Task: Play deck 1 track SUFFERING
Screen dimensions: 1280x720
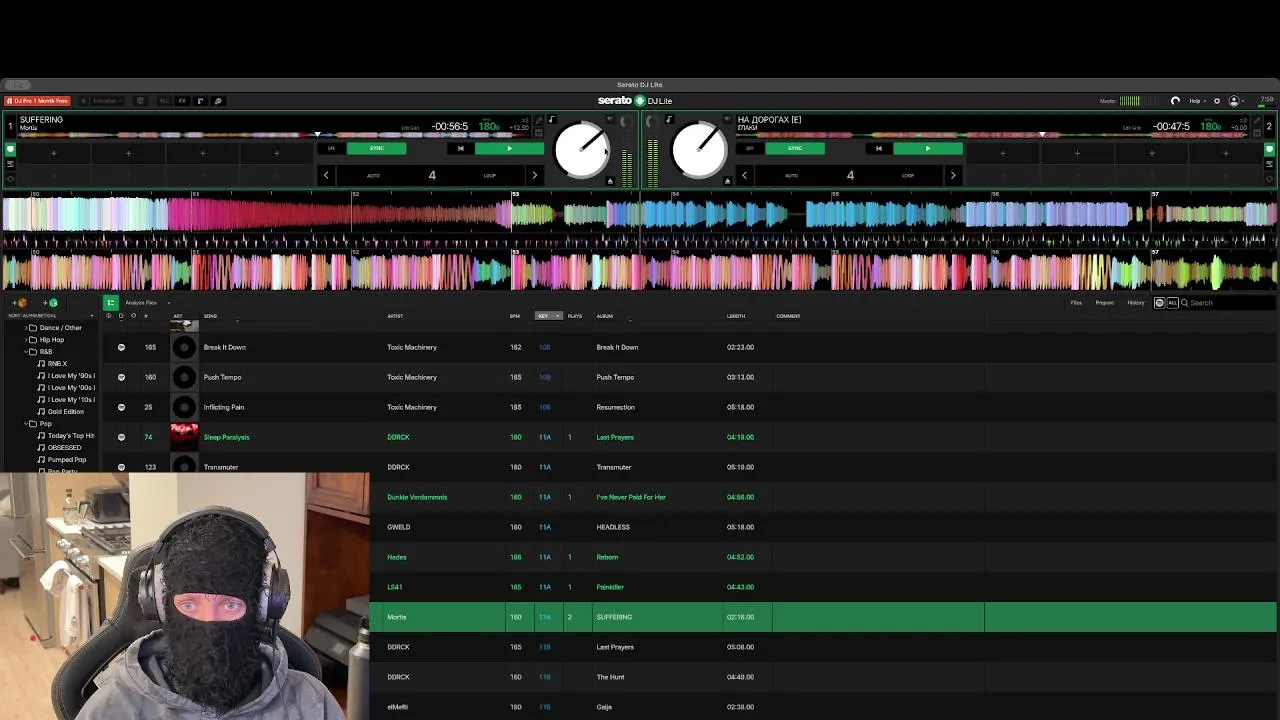Action: click(509, 148)
